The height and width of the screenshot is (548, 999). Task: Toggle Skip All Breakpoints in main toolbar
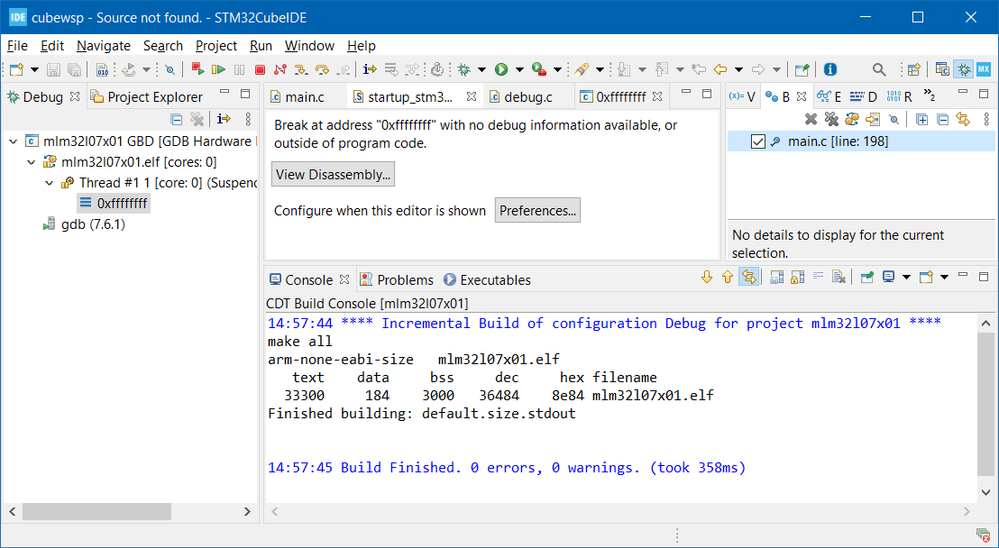pos(169,69)
